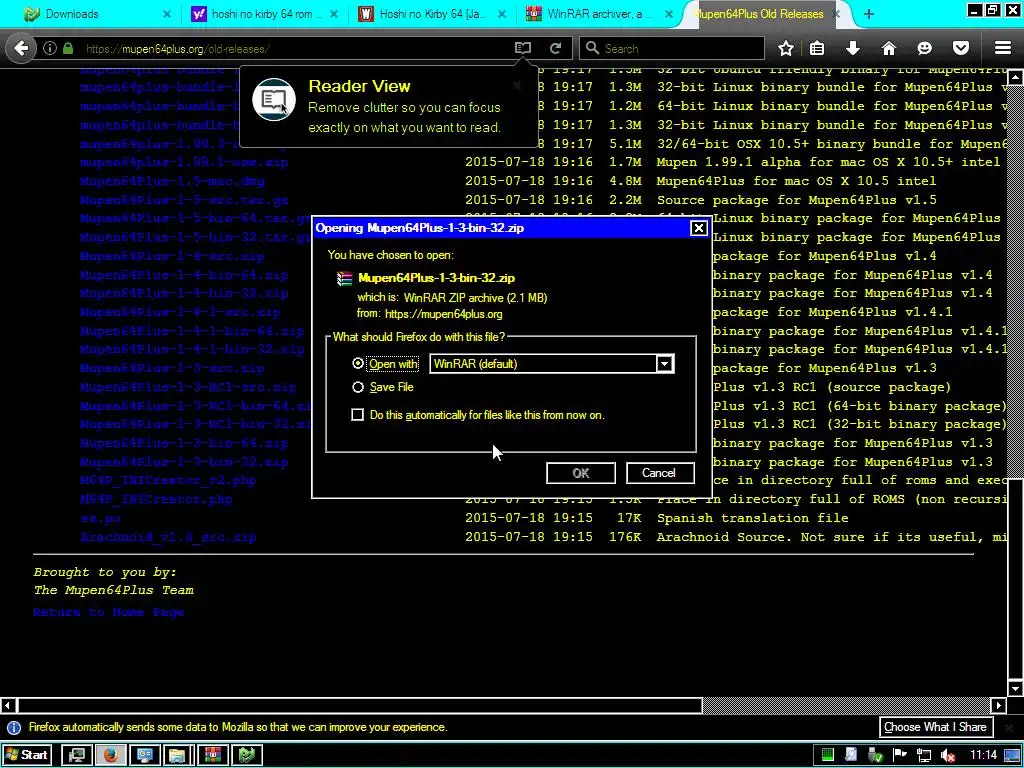Select the Open with radio button

pos(358,363)
